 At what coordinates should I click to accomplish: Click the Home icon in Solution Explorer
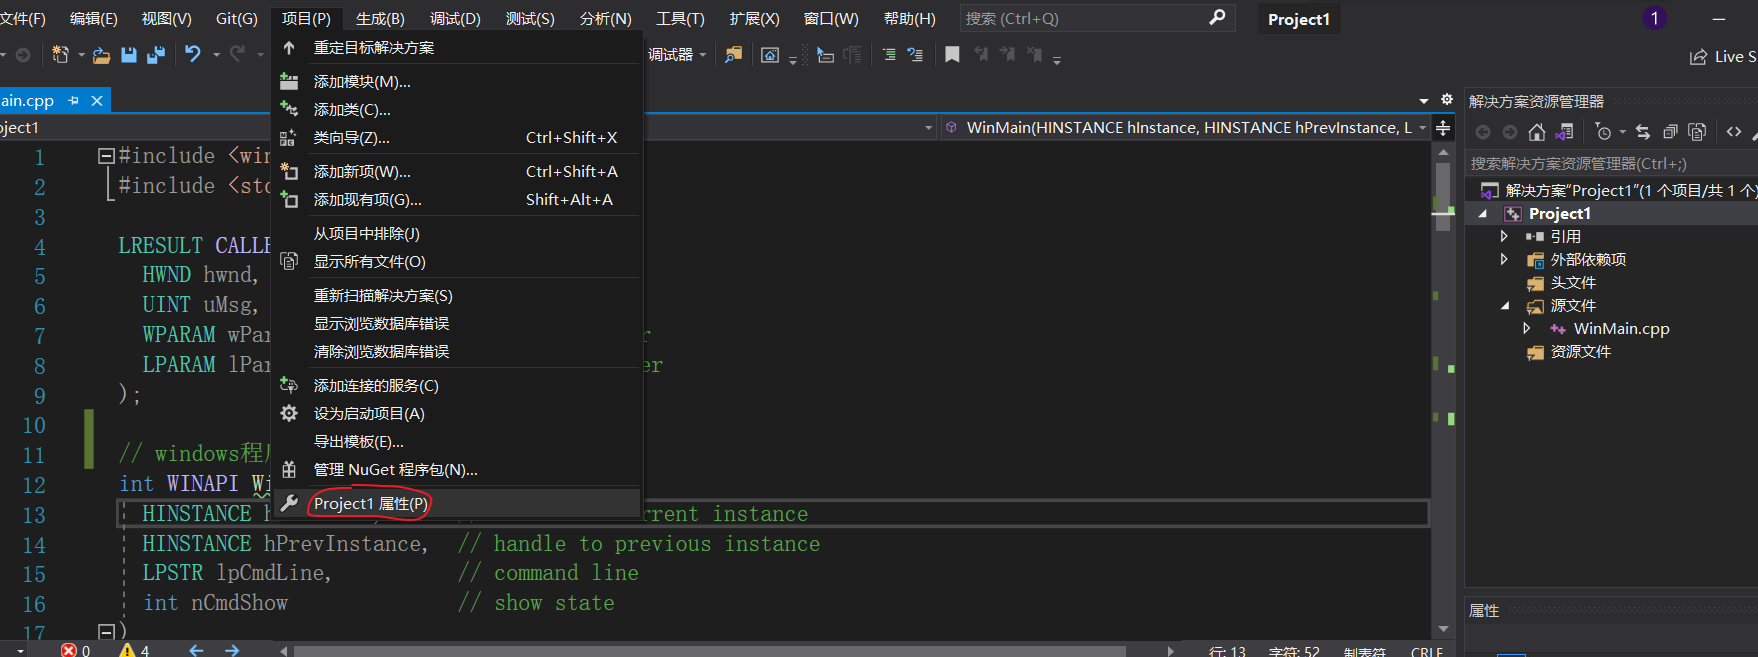click(x=1537, y=132)
